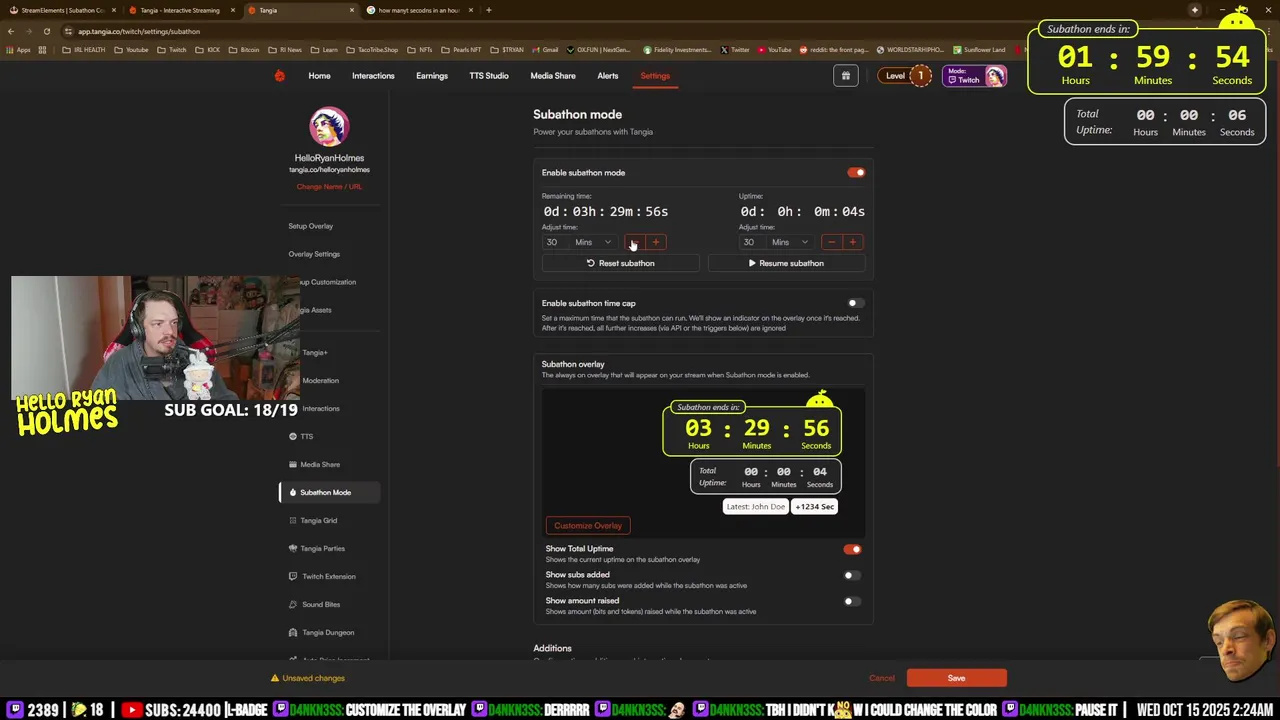Image resolution: width=1280 pixels, height=720 pixels.
Task: Open the Interactions tab in the navbar
Action: tap(373, 76)
